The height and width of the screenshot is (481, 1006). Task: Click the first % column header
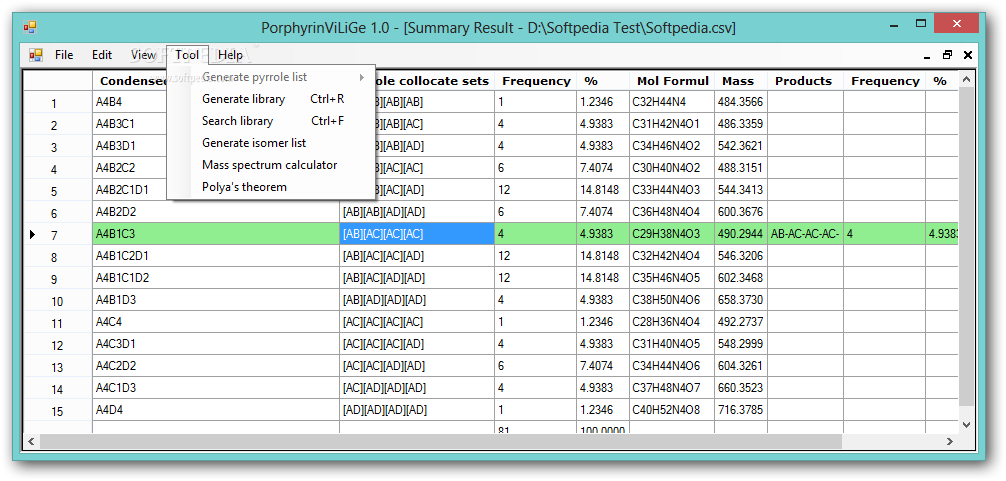pyautogui.click(x=603, y=81)
